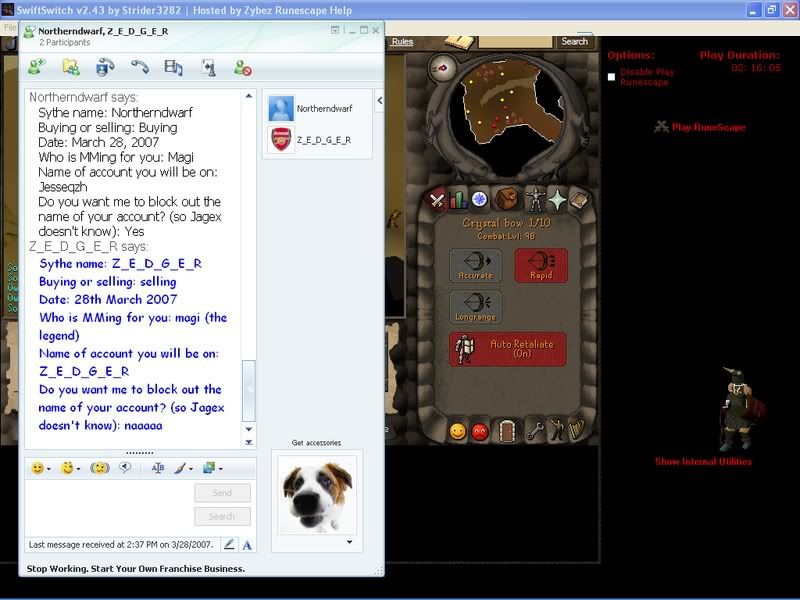The width and height of the screenshot is (800, 600).
Task: Click the search field above the minimap
Action: pos(515,41)
